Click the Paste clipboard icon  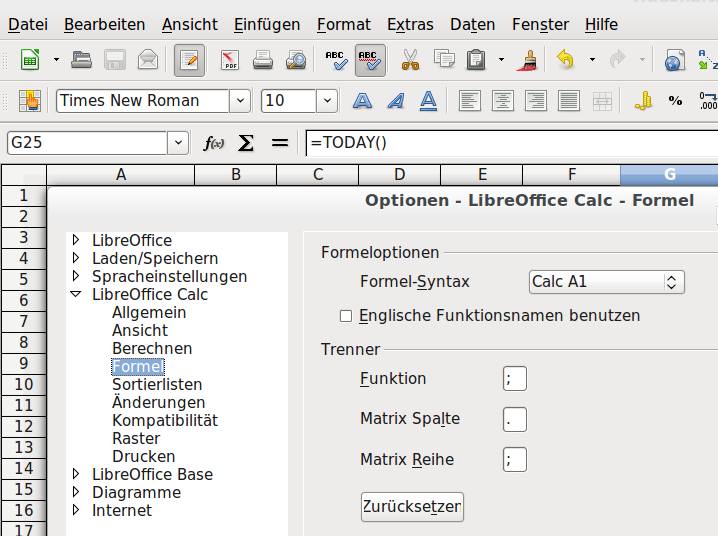pyautogui.click(x=476, y=60)
